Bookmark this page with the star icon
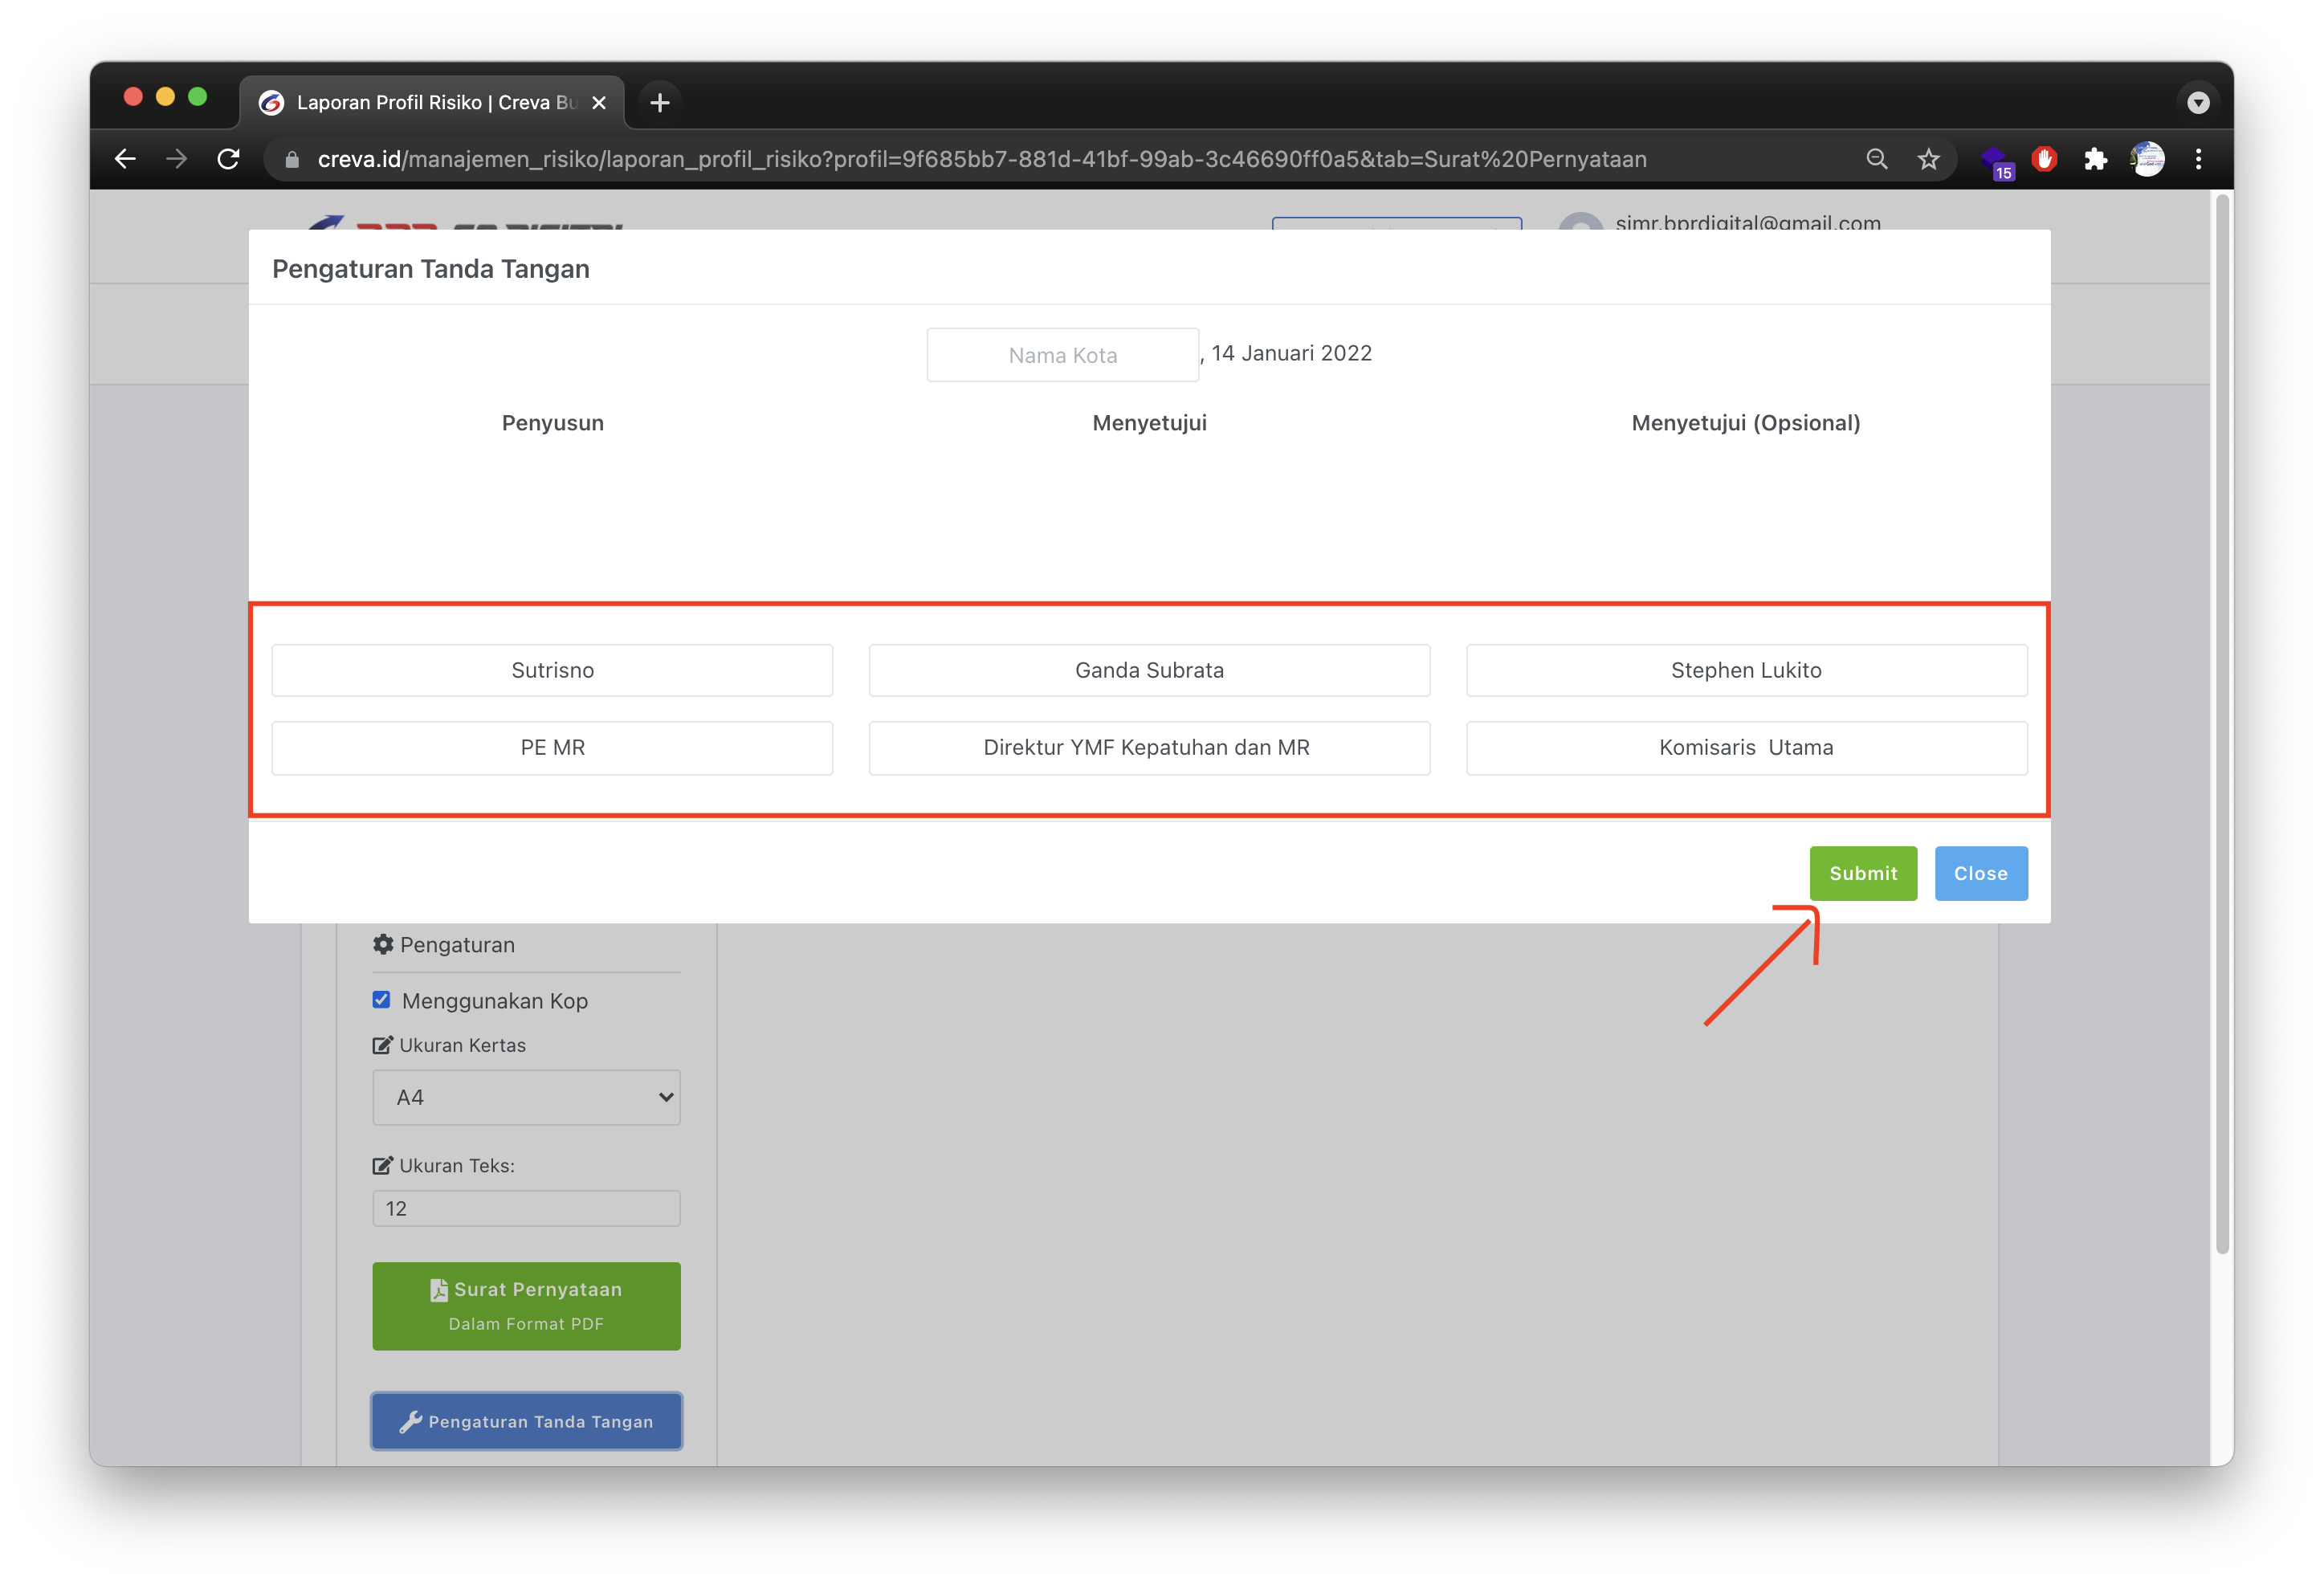 point(1928,159)
